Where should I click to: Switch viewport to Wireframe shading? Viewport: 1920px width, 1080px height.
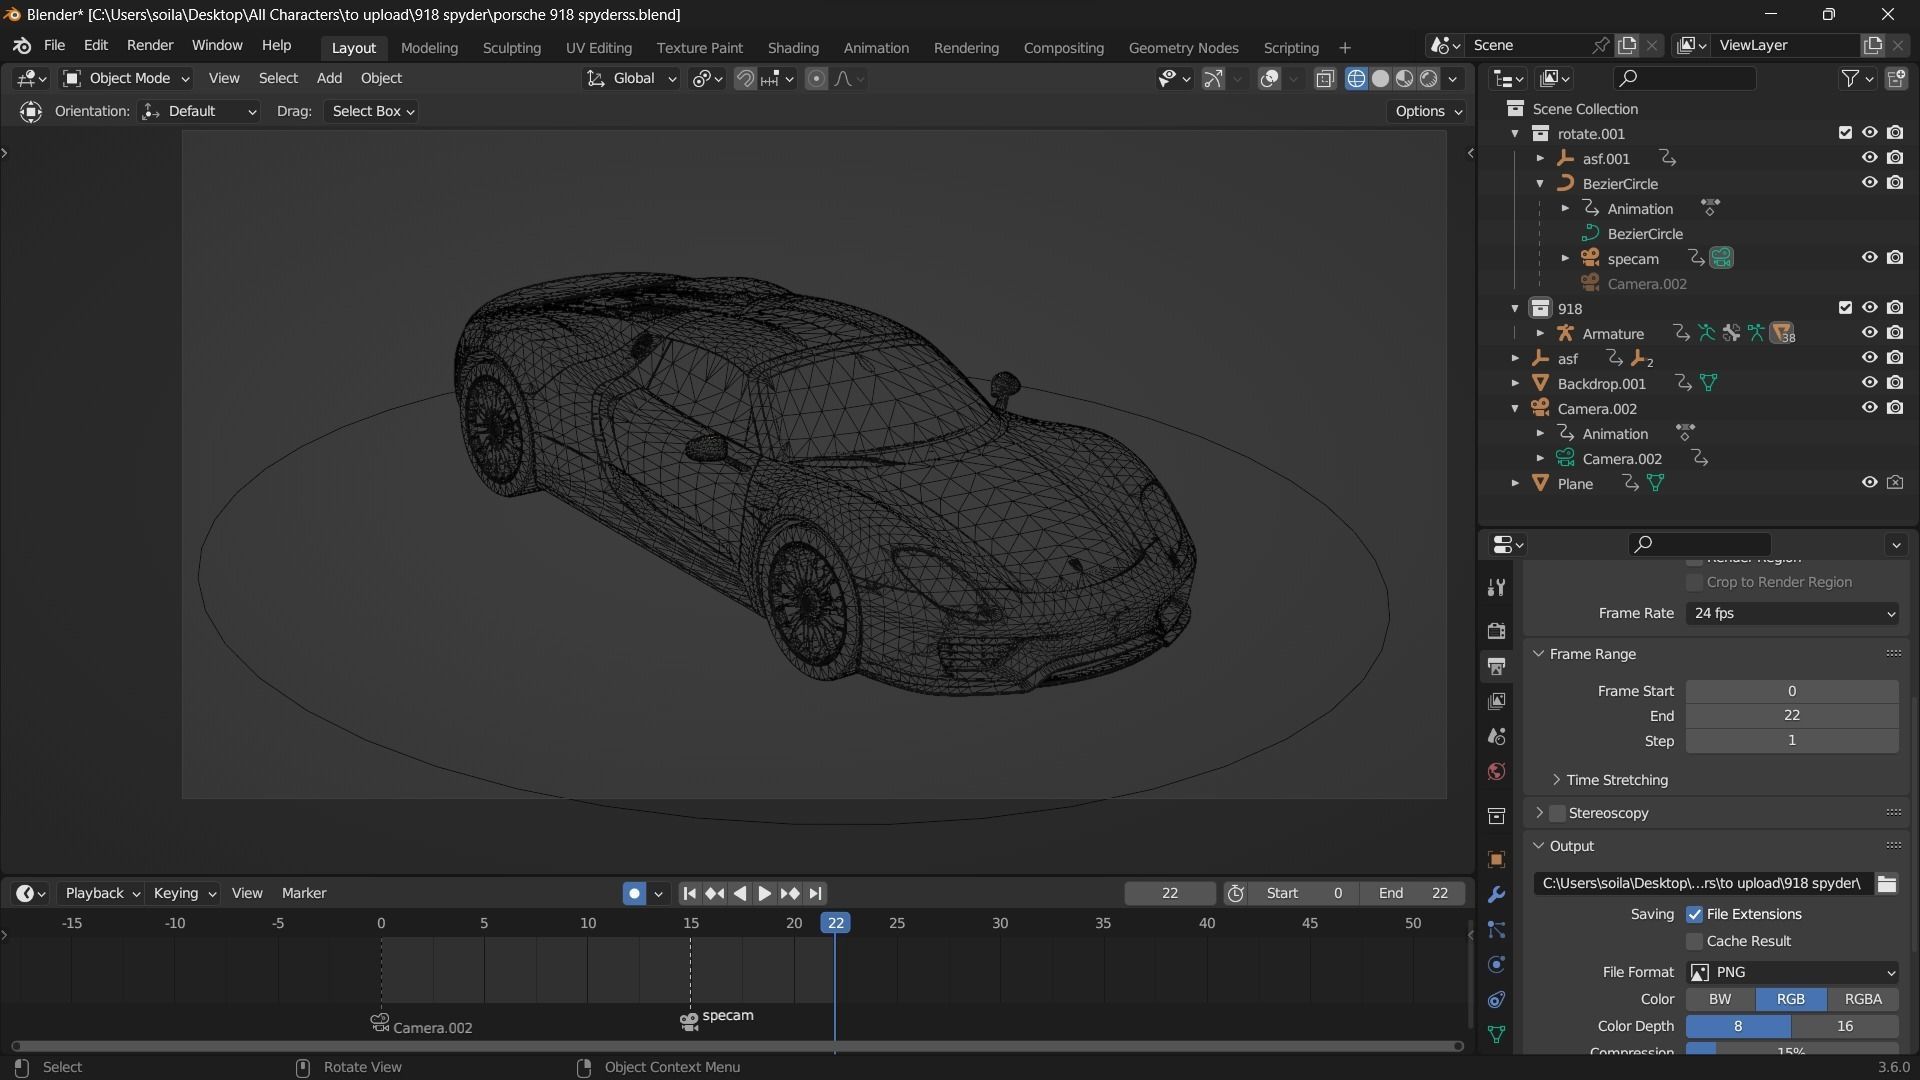coord(1356,79)
